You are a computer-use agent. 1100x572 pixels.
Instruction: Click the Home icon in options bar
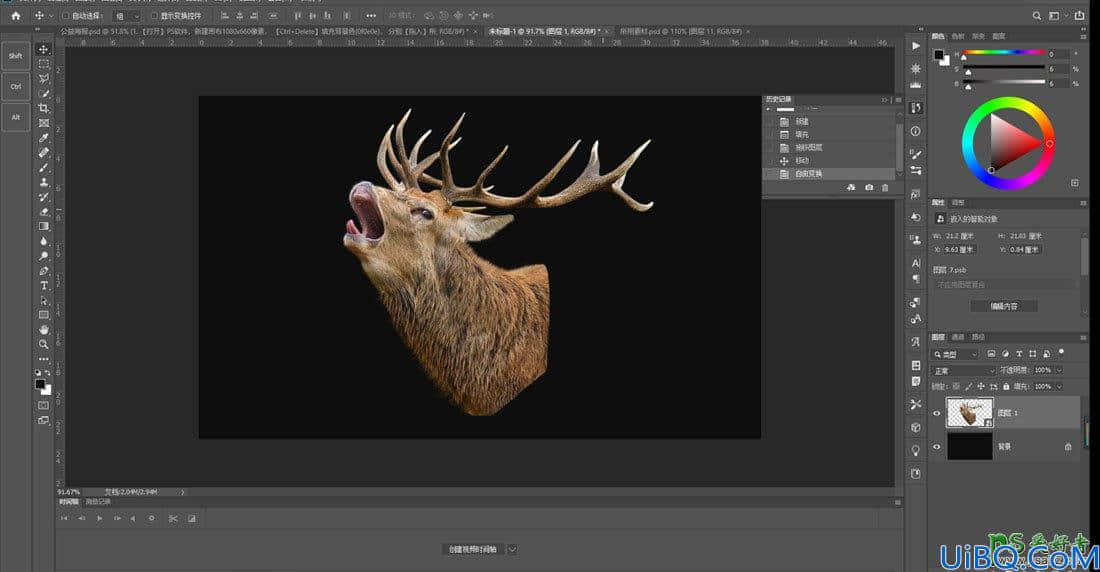click(15, 15)
